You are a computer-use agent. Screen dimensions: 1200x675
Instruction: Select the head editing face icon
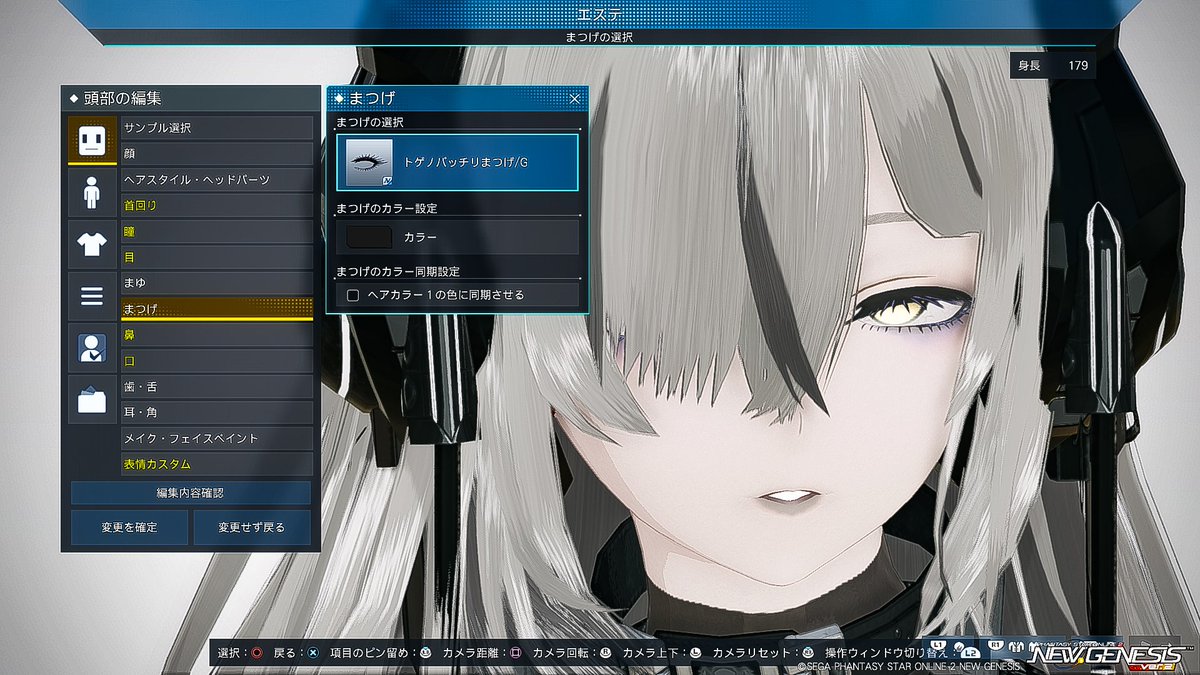92,141
